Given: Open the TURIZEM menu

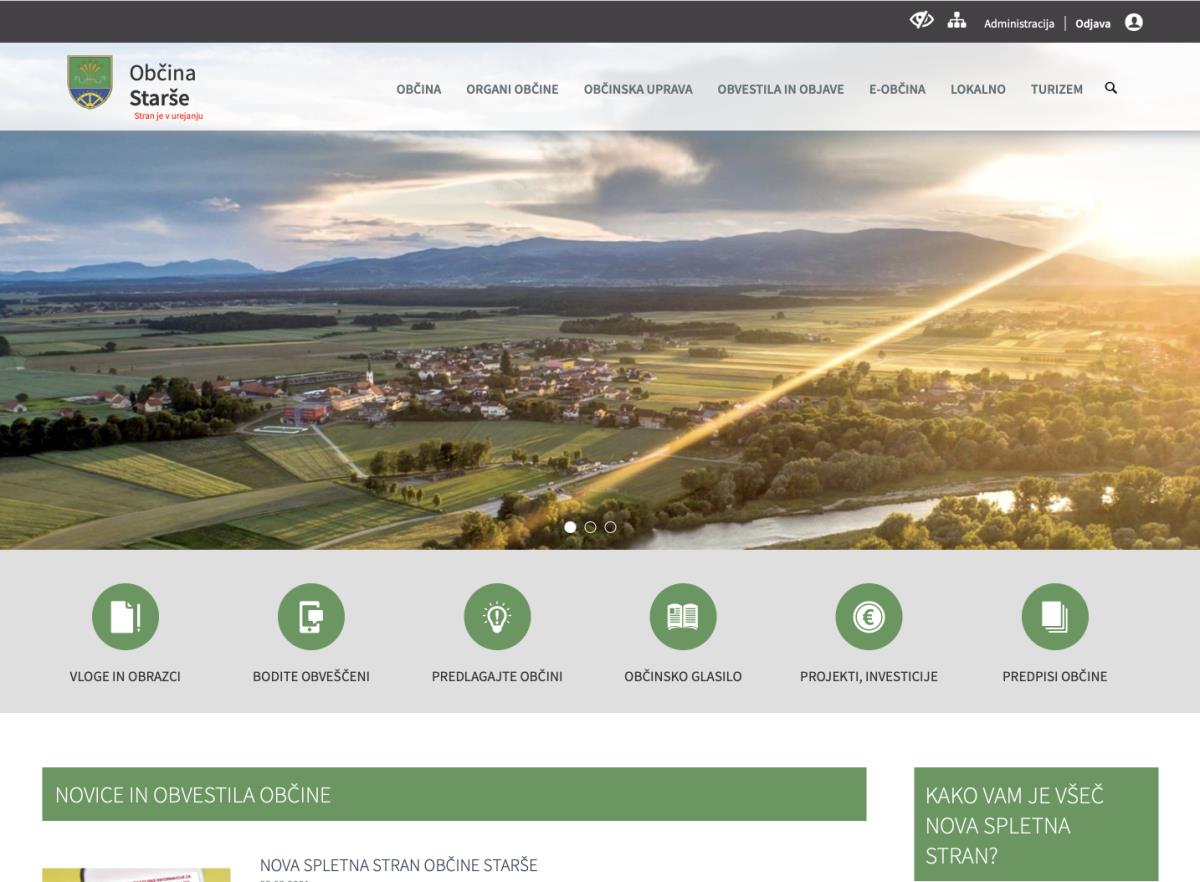Looking at the screenshot, I should pyautogui.click(x=1057, y=89).
